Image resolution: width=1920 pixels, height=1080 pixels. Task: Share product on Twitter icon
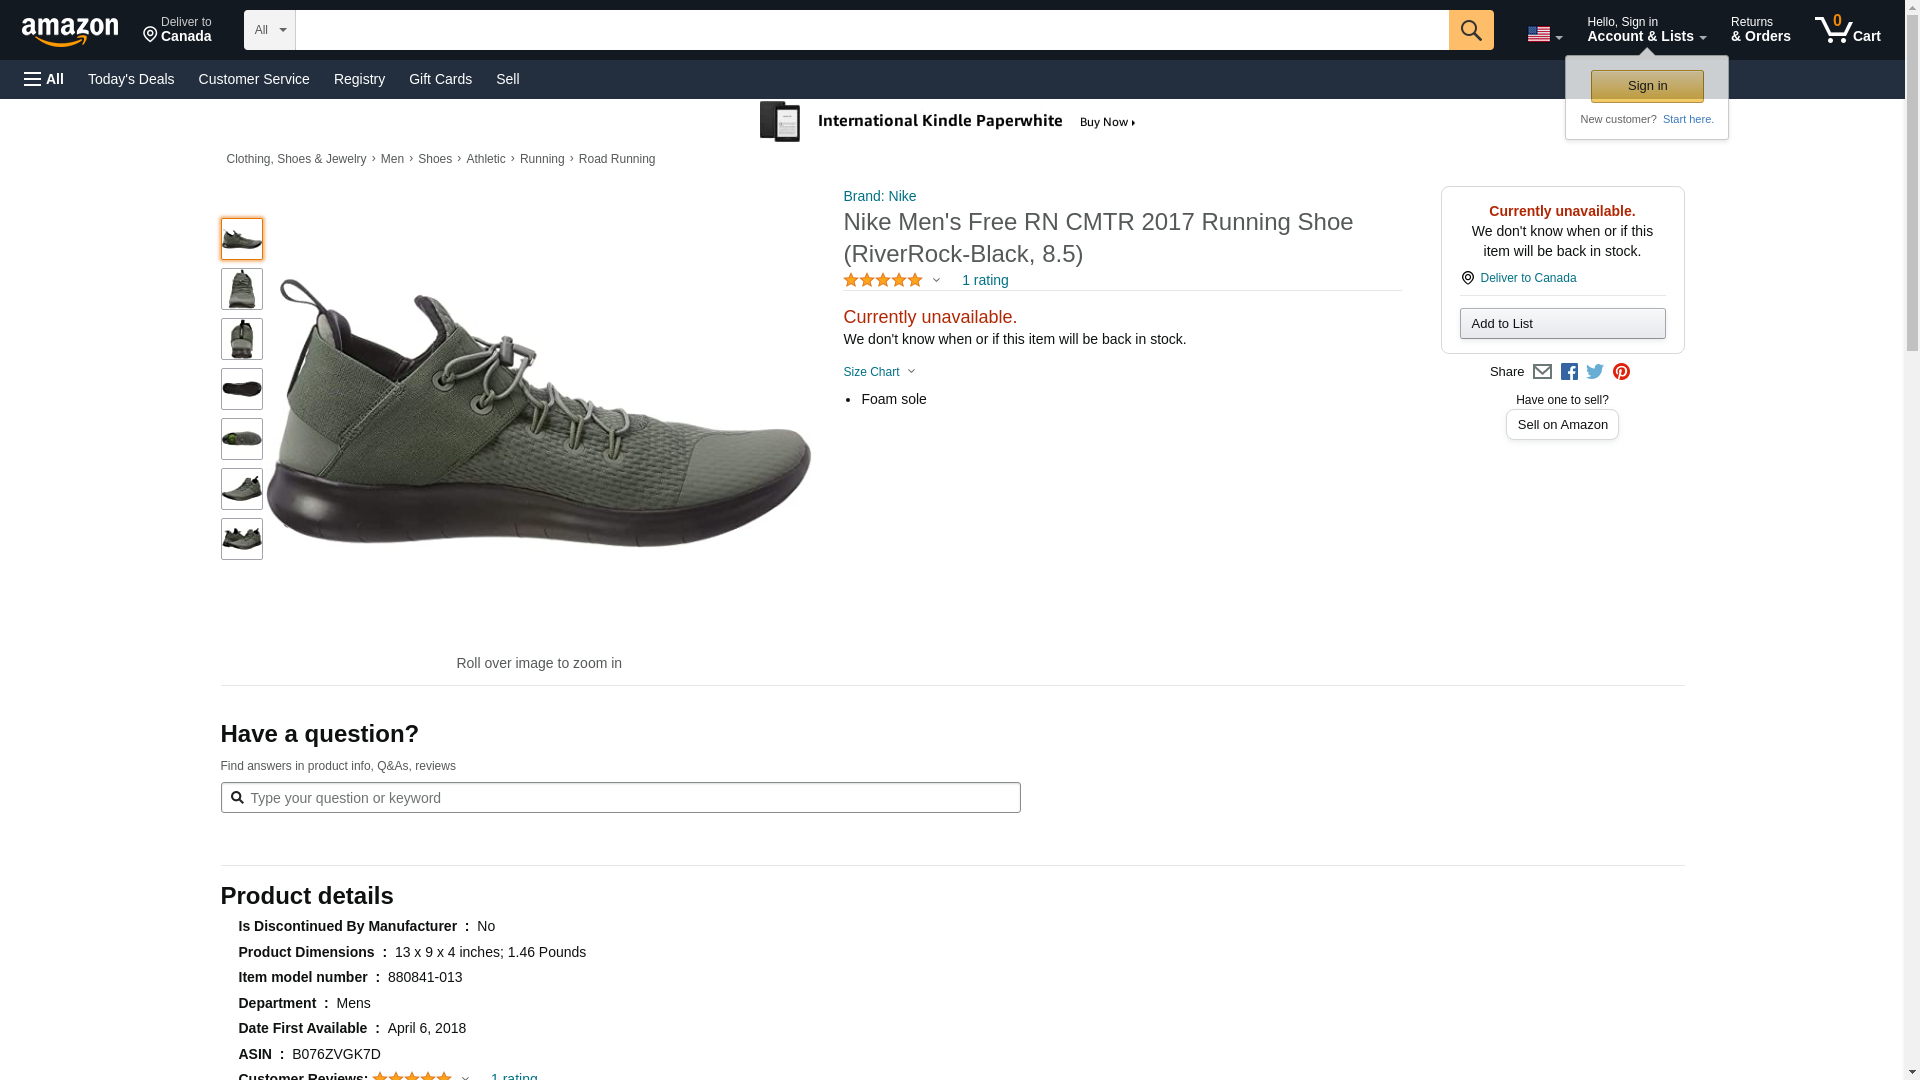point(1595,372)
